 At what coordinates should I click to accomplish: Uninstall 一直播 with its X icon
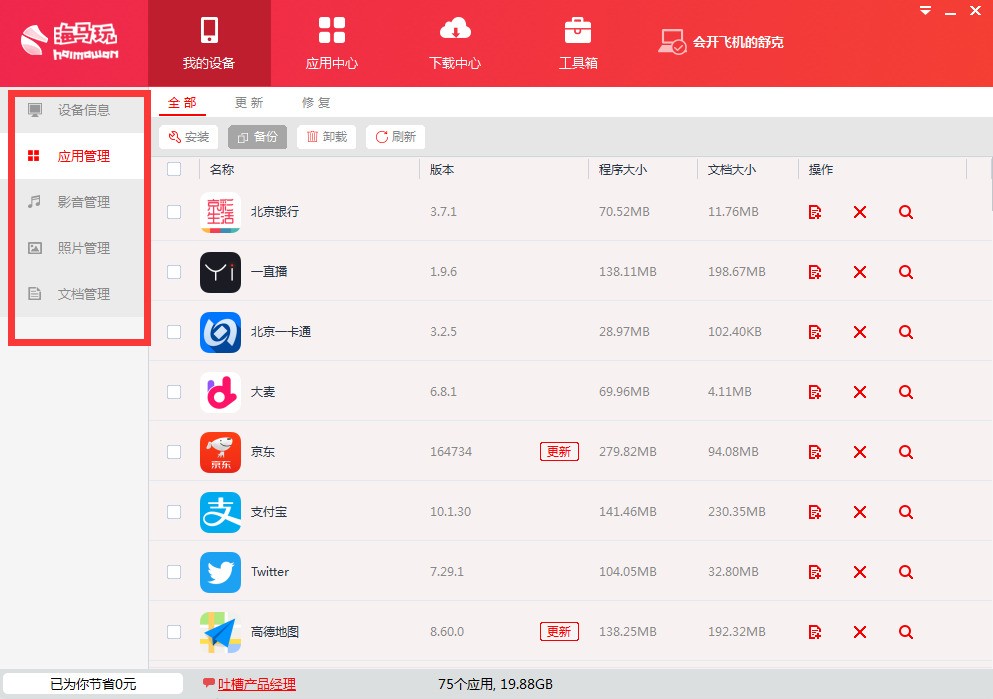click(860, 272)
